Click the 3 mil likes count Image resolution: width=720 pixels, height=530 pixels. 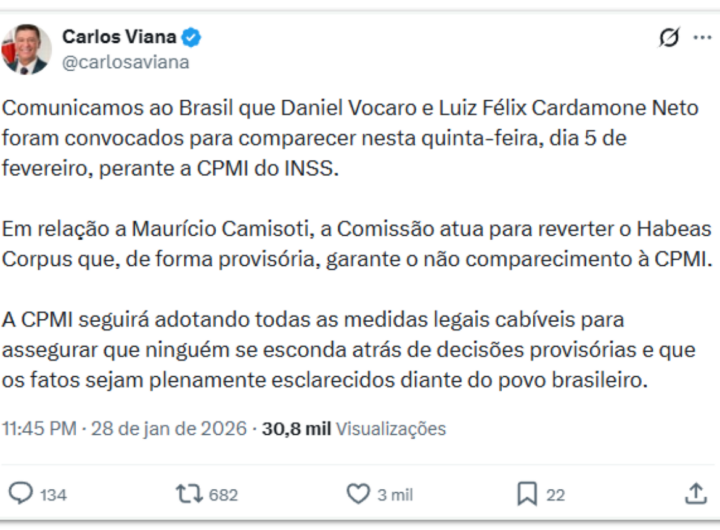[x=394, y=494]
